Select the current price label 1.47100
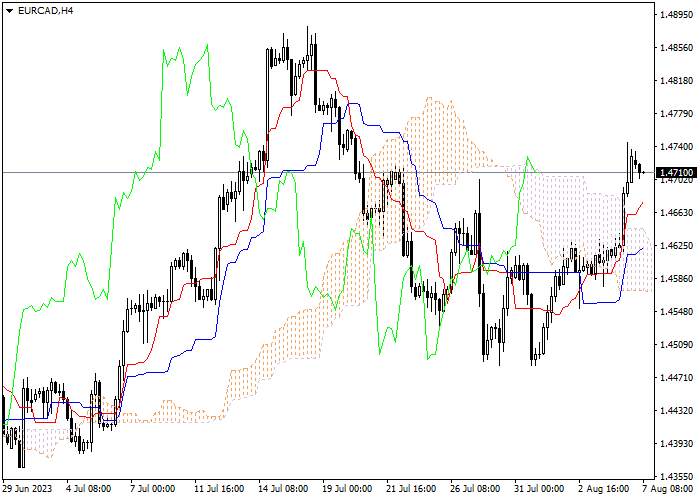This screenshot has width=700, height=500. 676,172
